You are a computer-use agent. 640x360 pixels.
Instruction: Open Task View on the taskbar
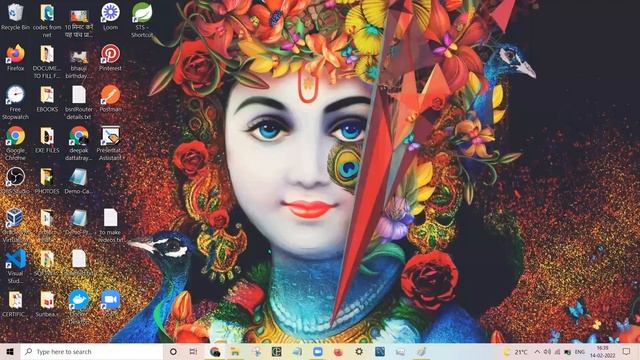click(x=193, y=351)
